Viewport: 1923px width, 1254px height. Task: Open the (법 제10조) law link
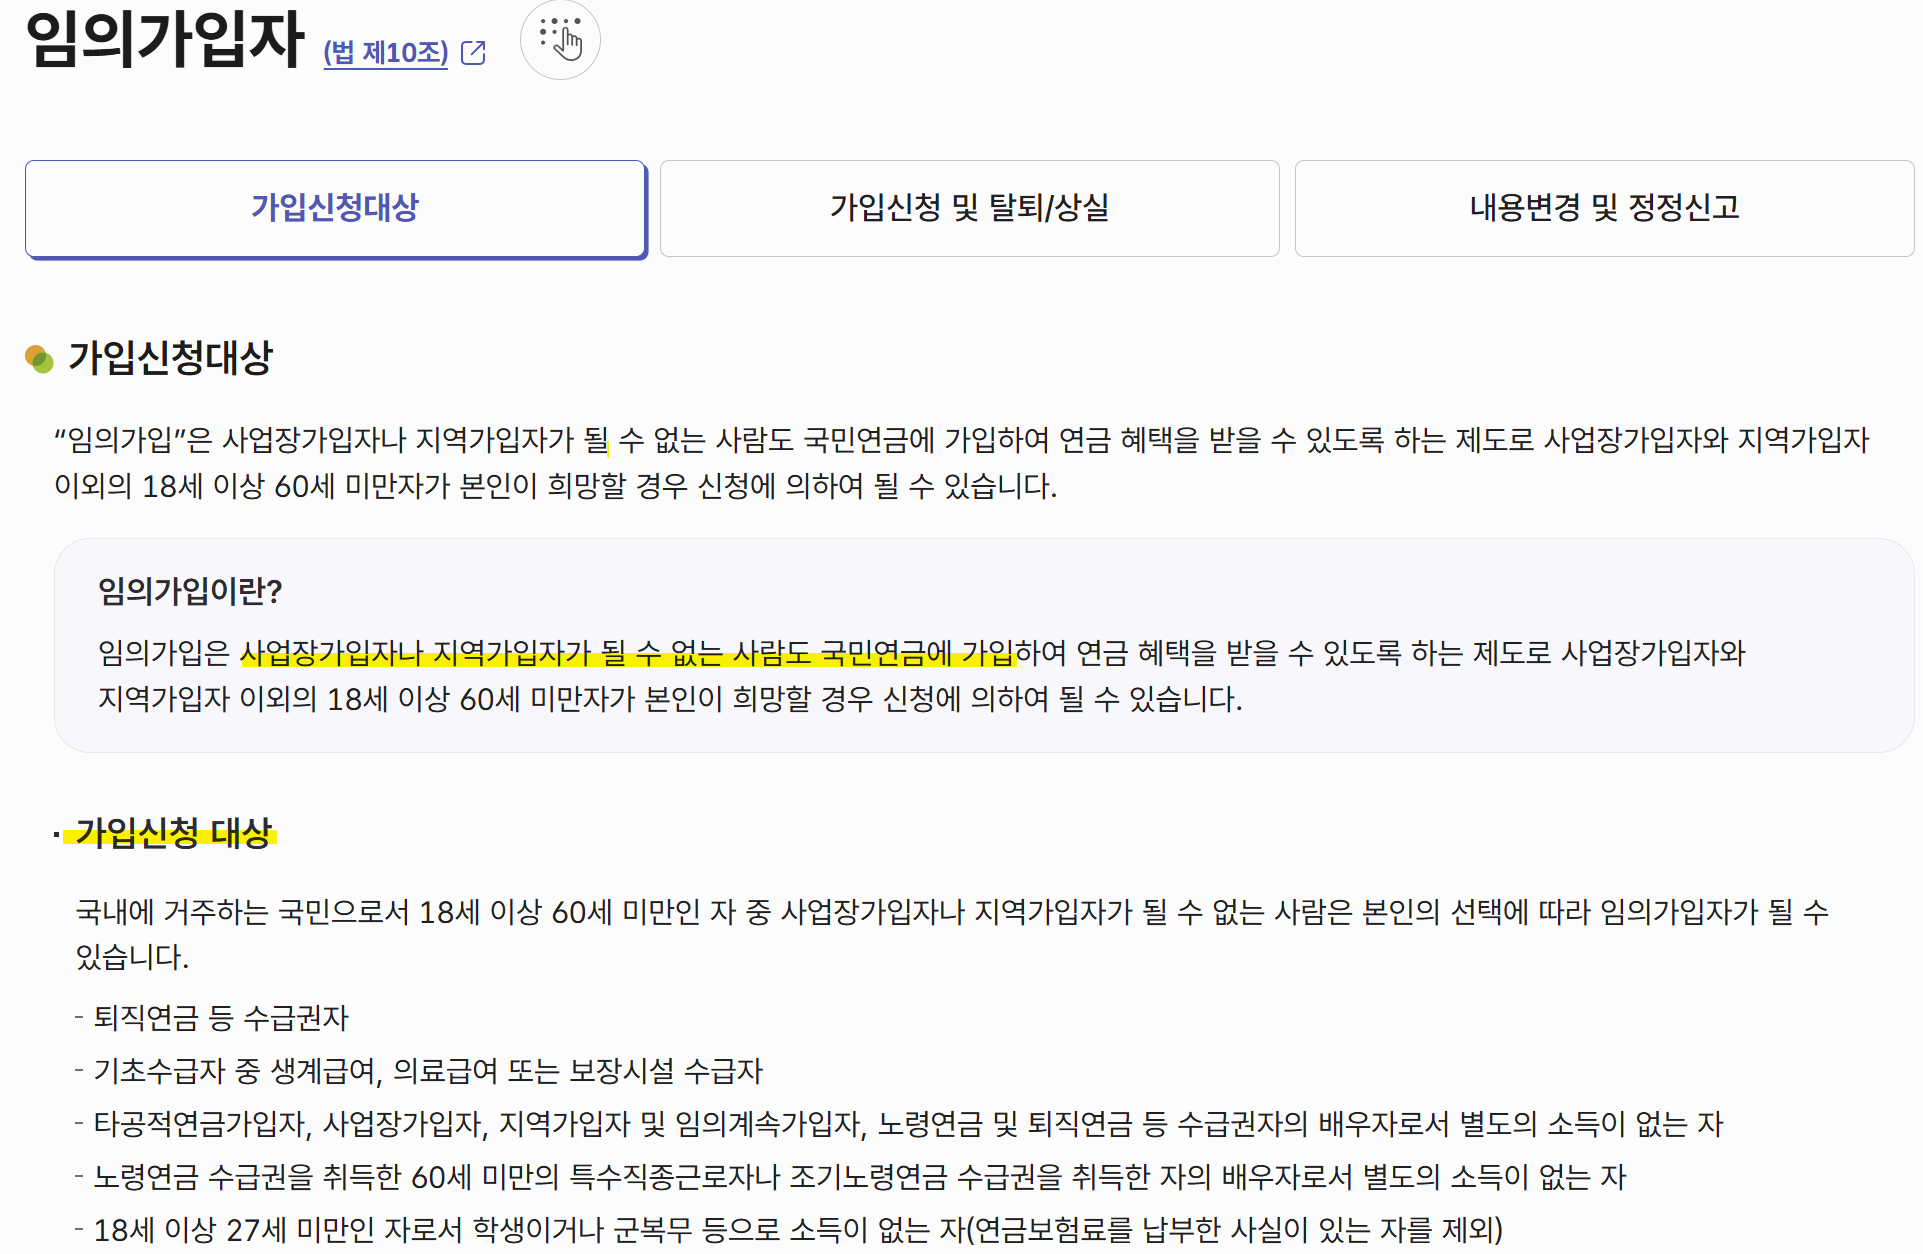[x=386, y=53]
